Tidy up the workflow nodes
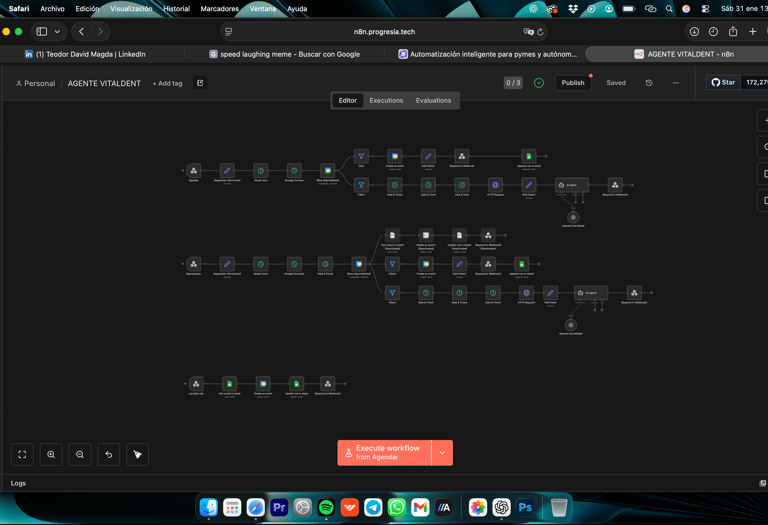The image size is (768, 525). pyautogui.click(x=138, y=454)
